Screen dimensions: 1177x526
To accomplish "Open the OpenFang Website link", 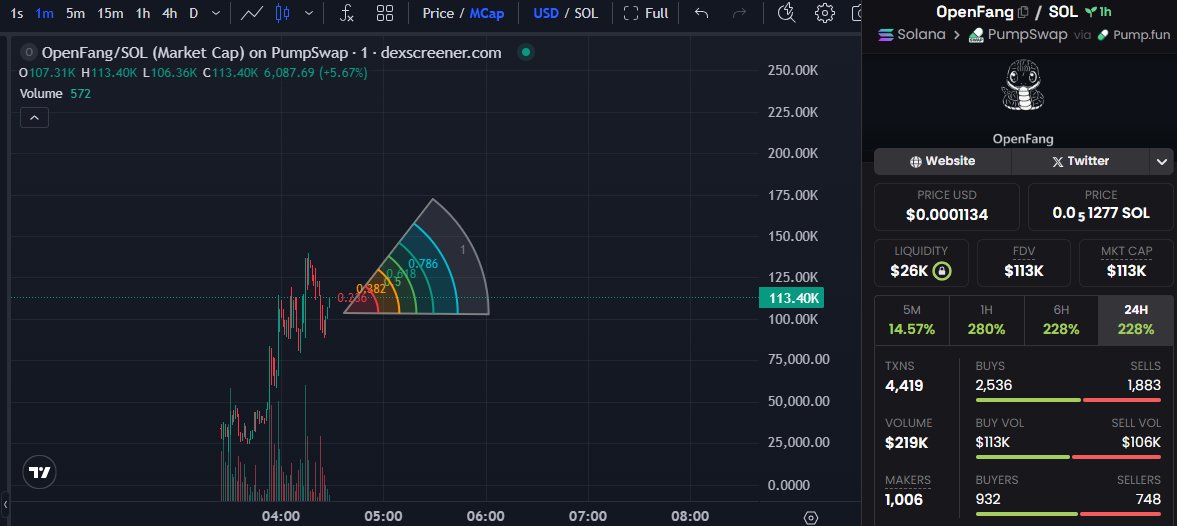I will click(942, 161).
